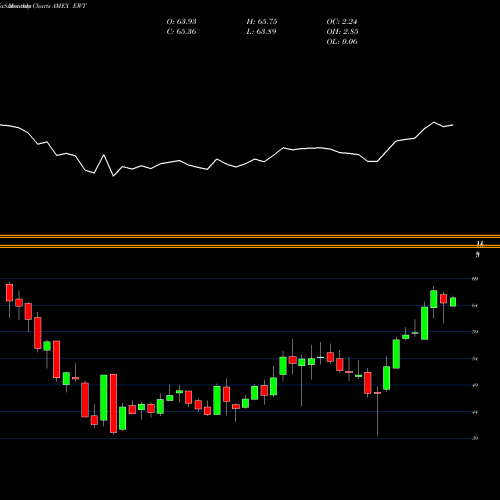The width and height of the screenshot is (500, 500).
Task: Click the 39 price axis label
Action: 475,438
